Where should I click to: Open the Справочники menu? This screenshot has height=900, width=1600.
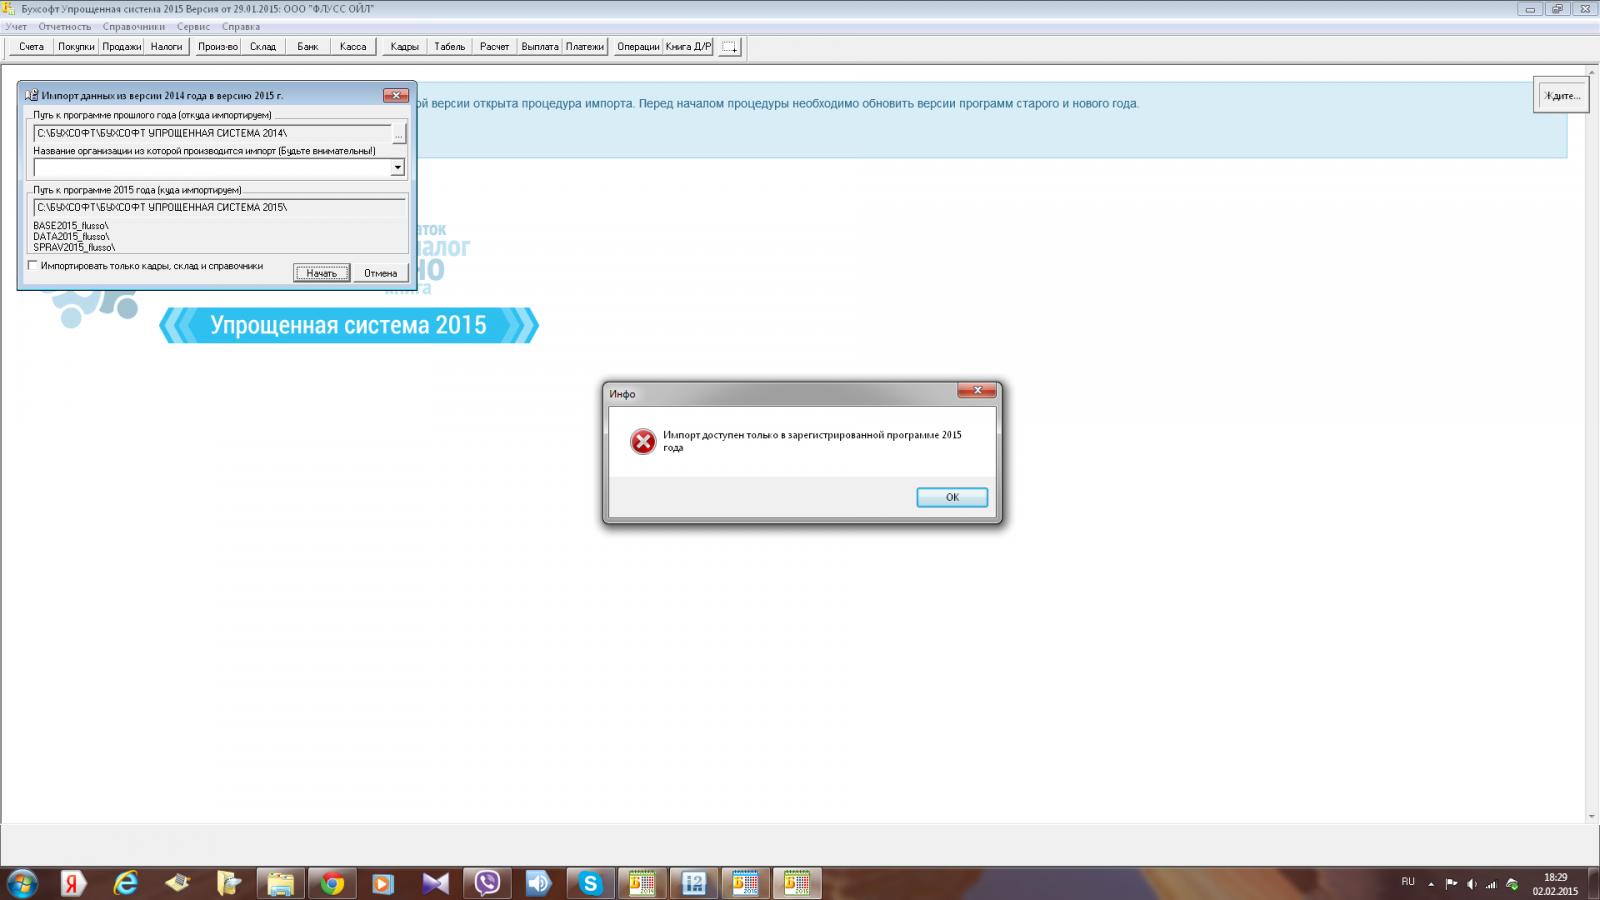133,27
